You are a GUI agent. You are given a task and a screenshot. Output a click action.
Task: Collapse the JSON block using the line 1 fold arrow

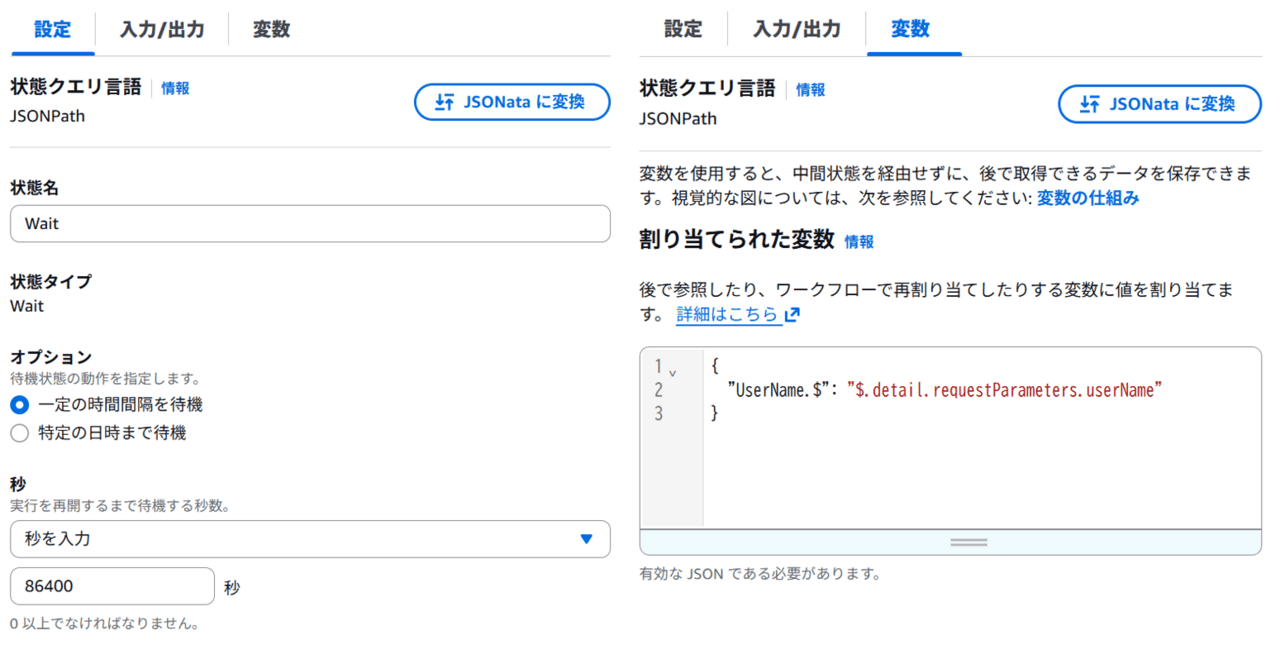(672, 372)
